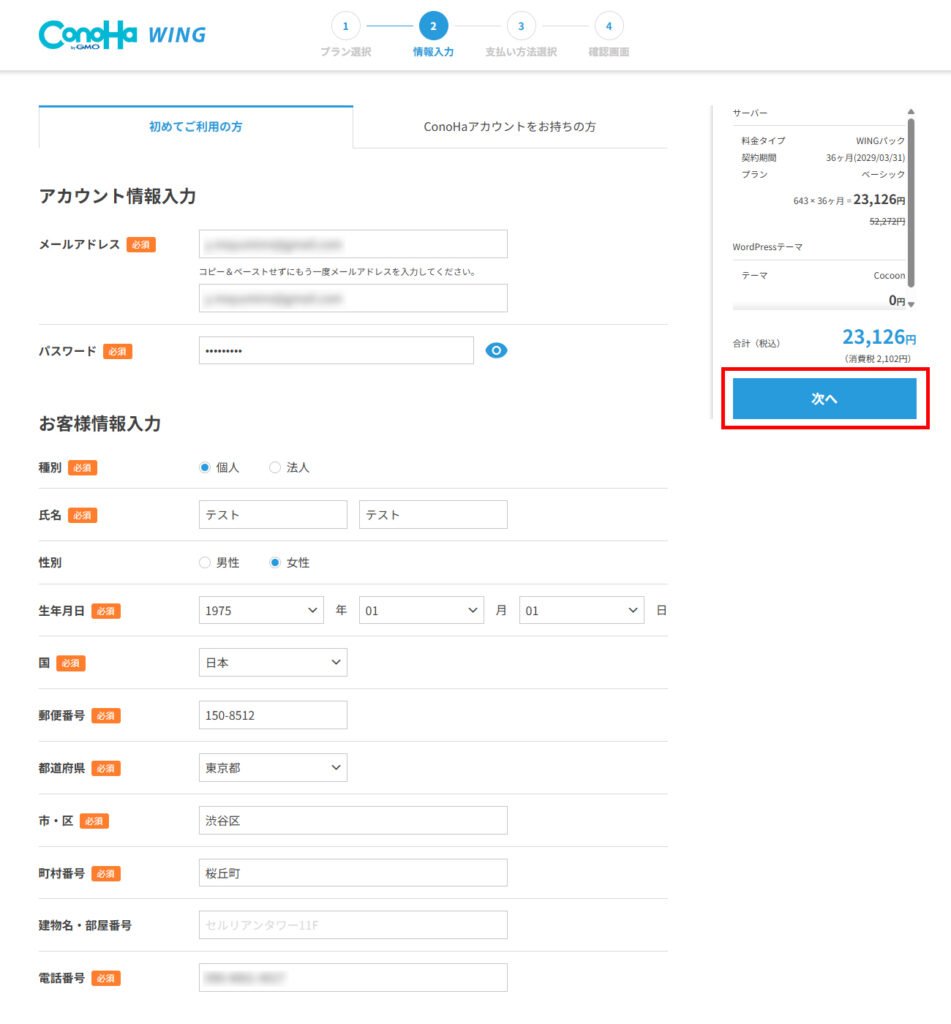This screenshot has width=951, height=1024.
Task: Click step 1 プラン選択 circle
Action: [x=345, y=26]
